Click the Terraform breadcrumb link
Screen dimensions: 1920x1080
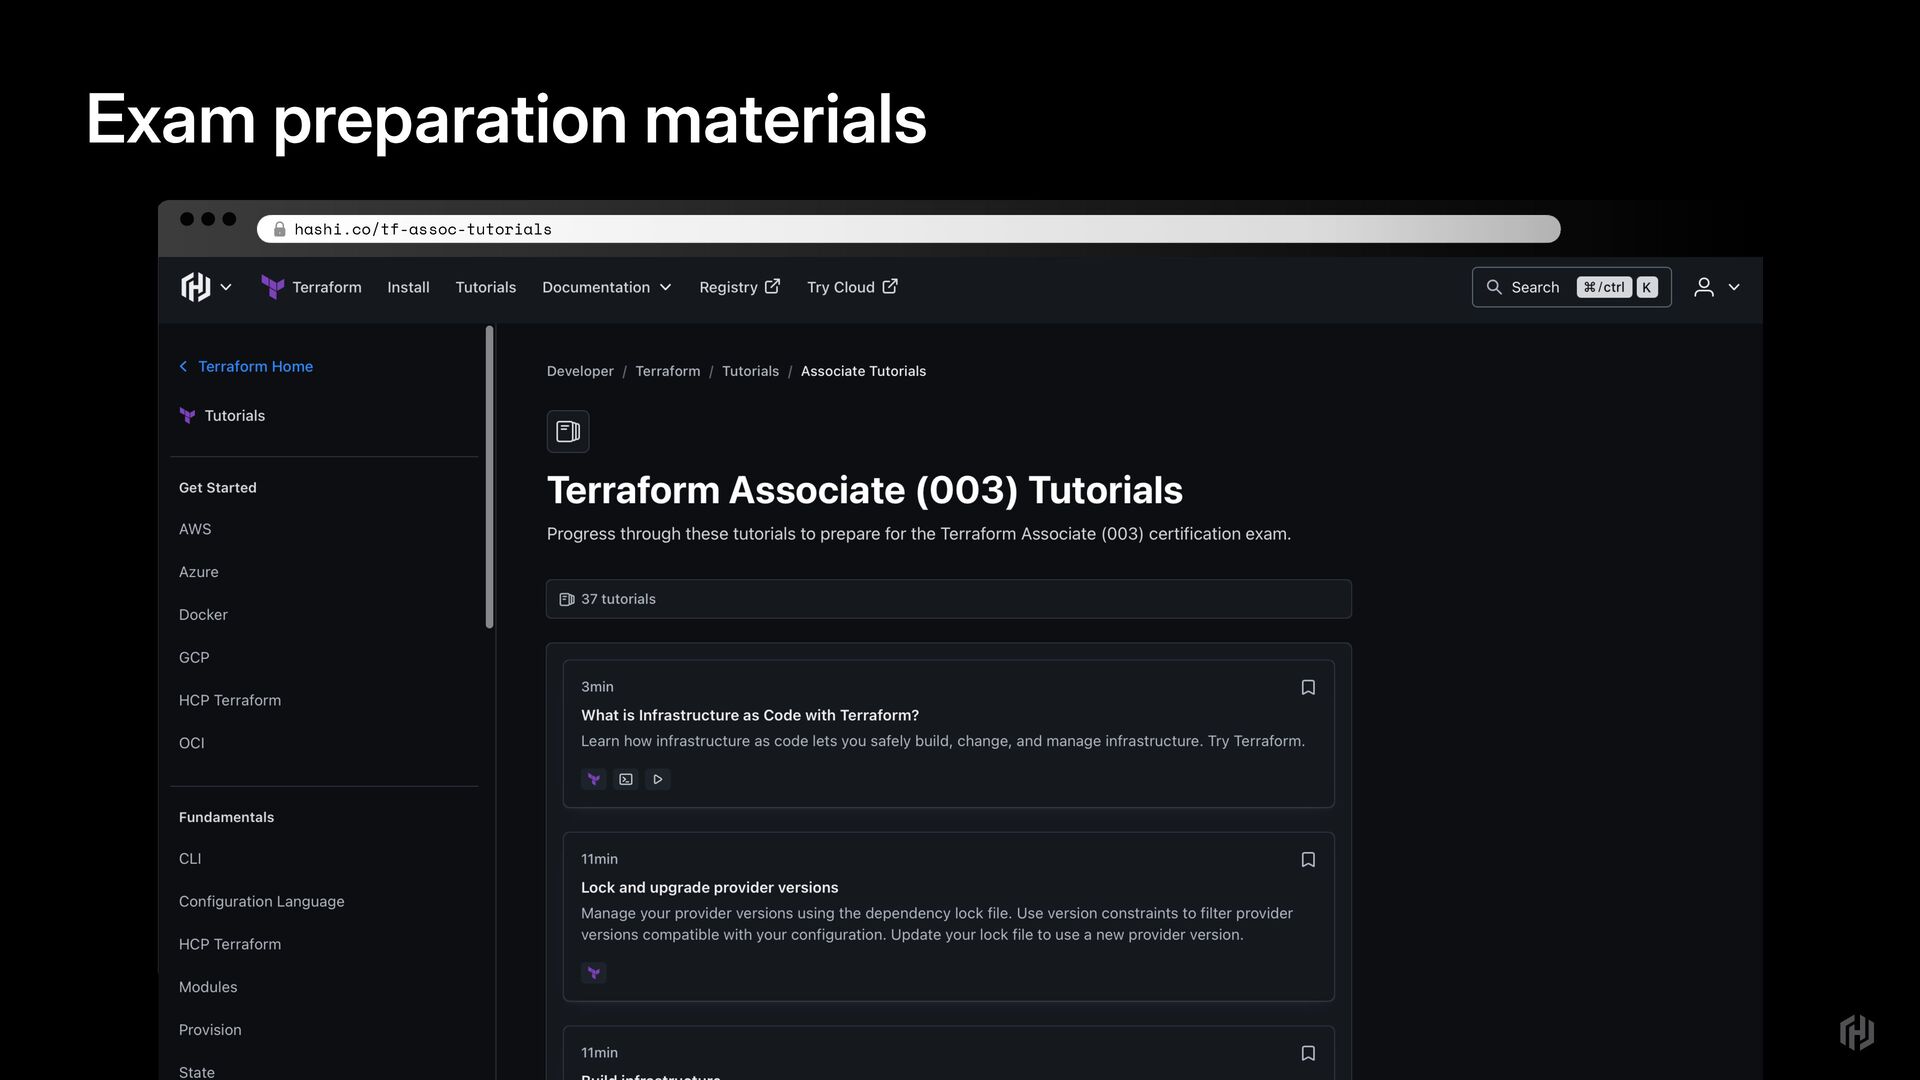(668, 371)
